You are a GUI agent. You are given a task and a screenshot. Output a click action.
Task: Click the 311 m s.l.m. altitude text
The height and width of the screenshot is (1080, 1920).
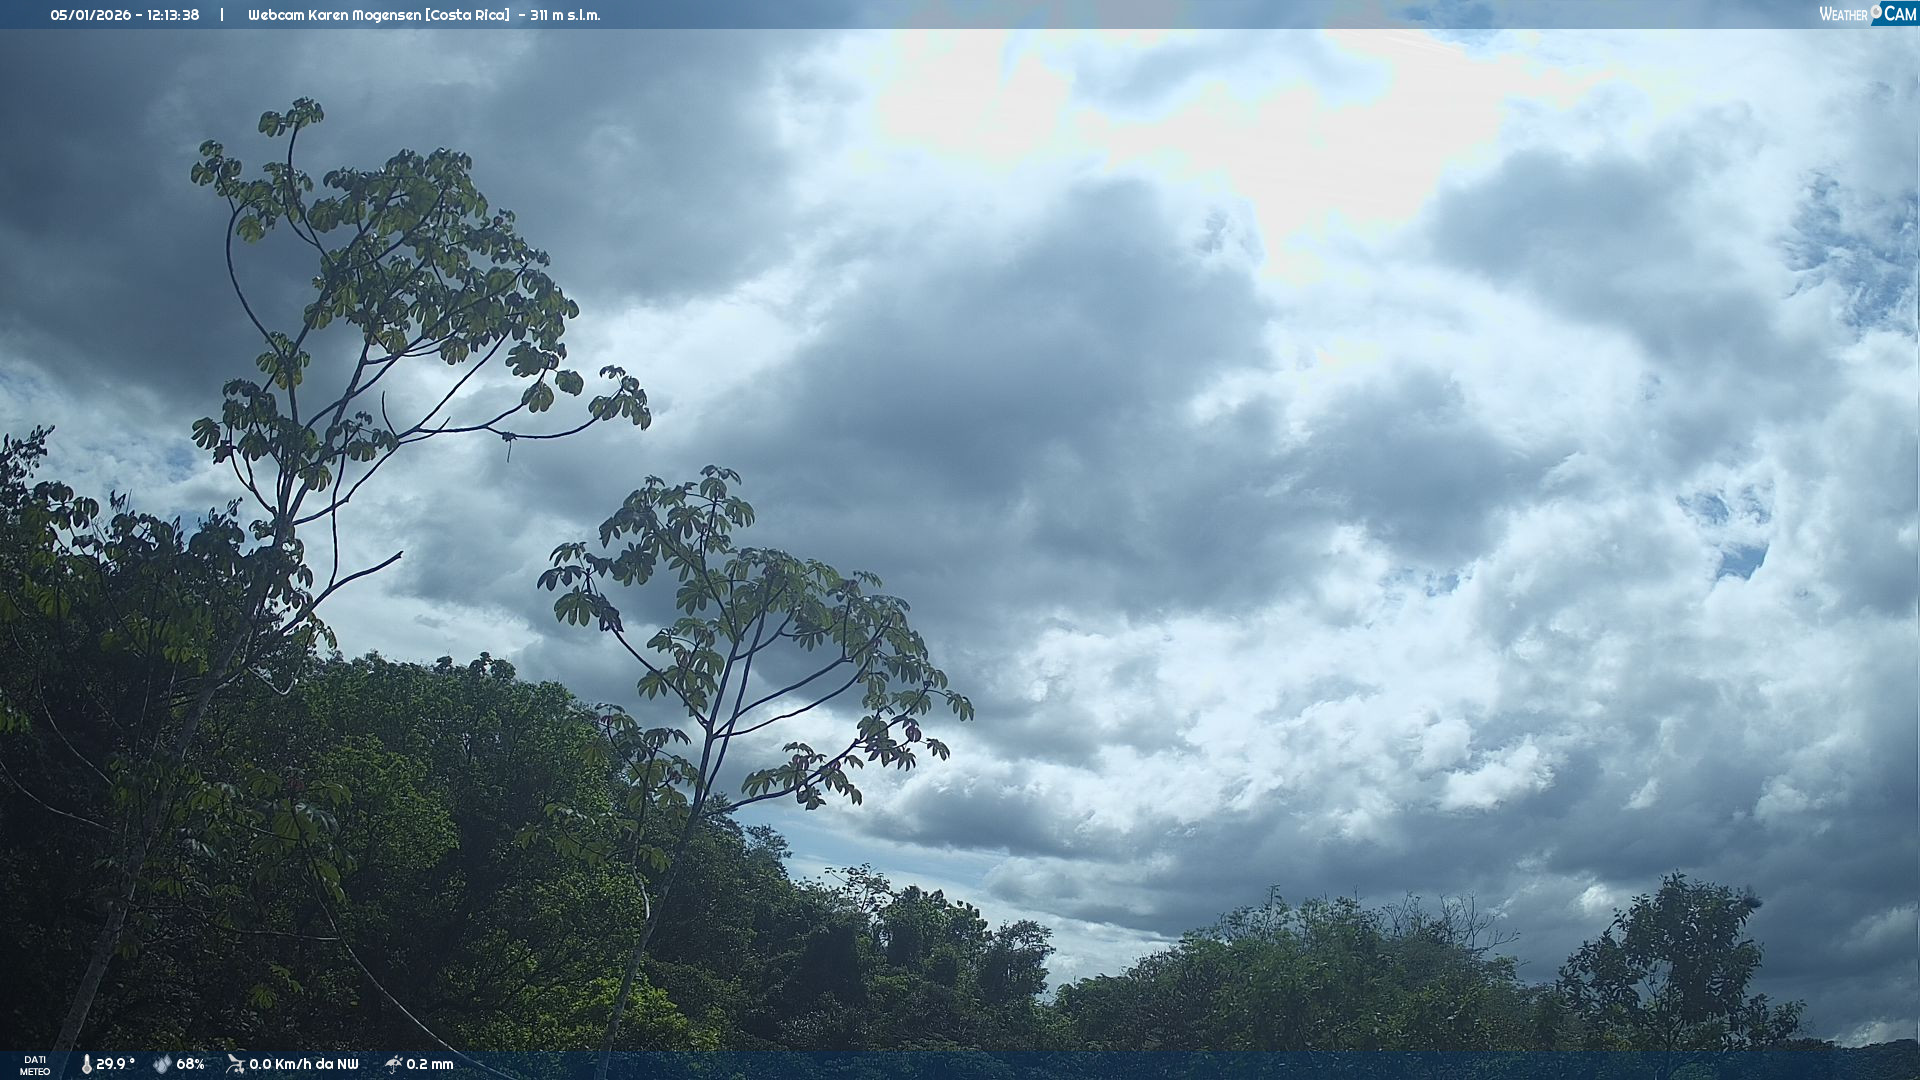click(x=565, y=15)
